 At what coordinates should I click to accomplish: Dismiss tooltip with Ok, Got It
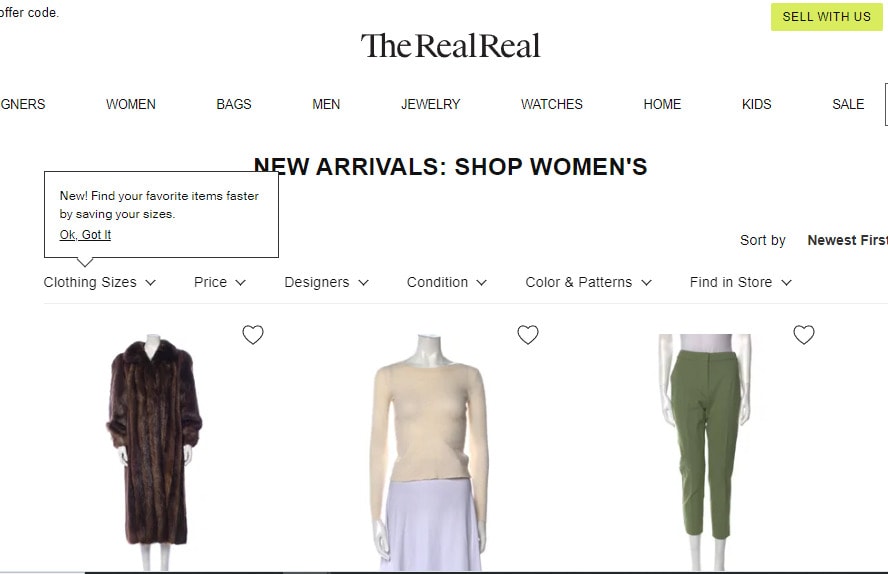coord(85,234)
